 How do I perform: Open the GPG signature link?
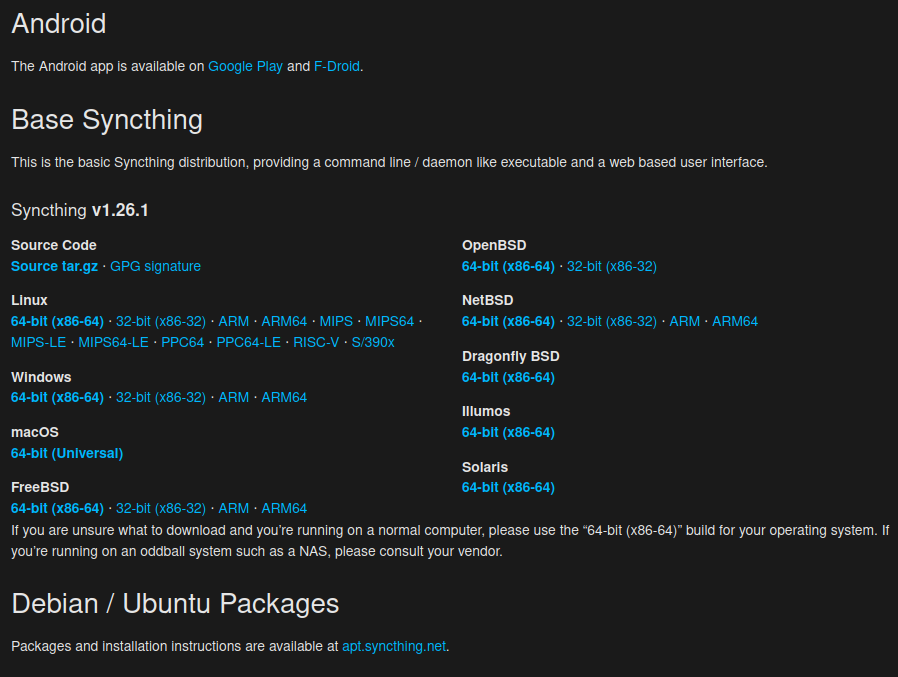(155, 266)
